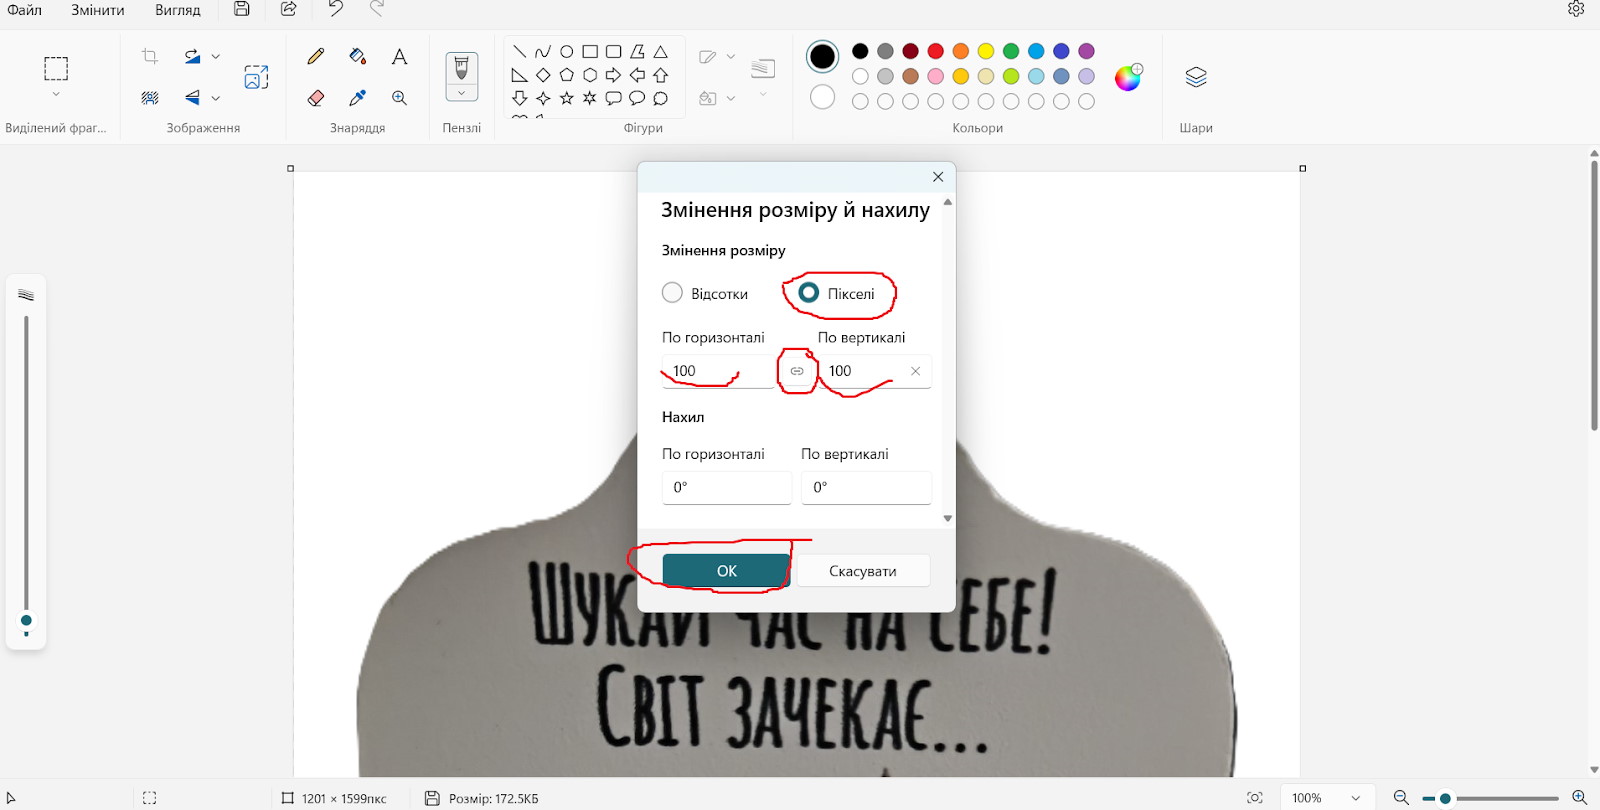The width and height of the screenshot is (1600, 810).
Task: Open the Layers panel icon
Action: coord(1196,77)
